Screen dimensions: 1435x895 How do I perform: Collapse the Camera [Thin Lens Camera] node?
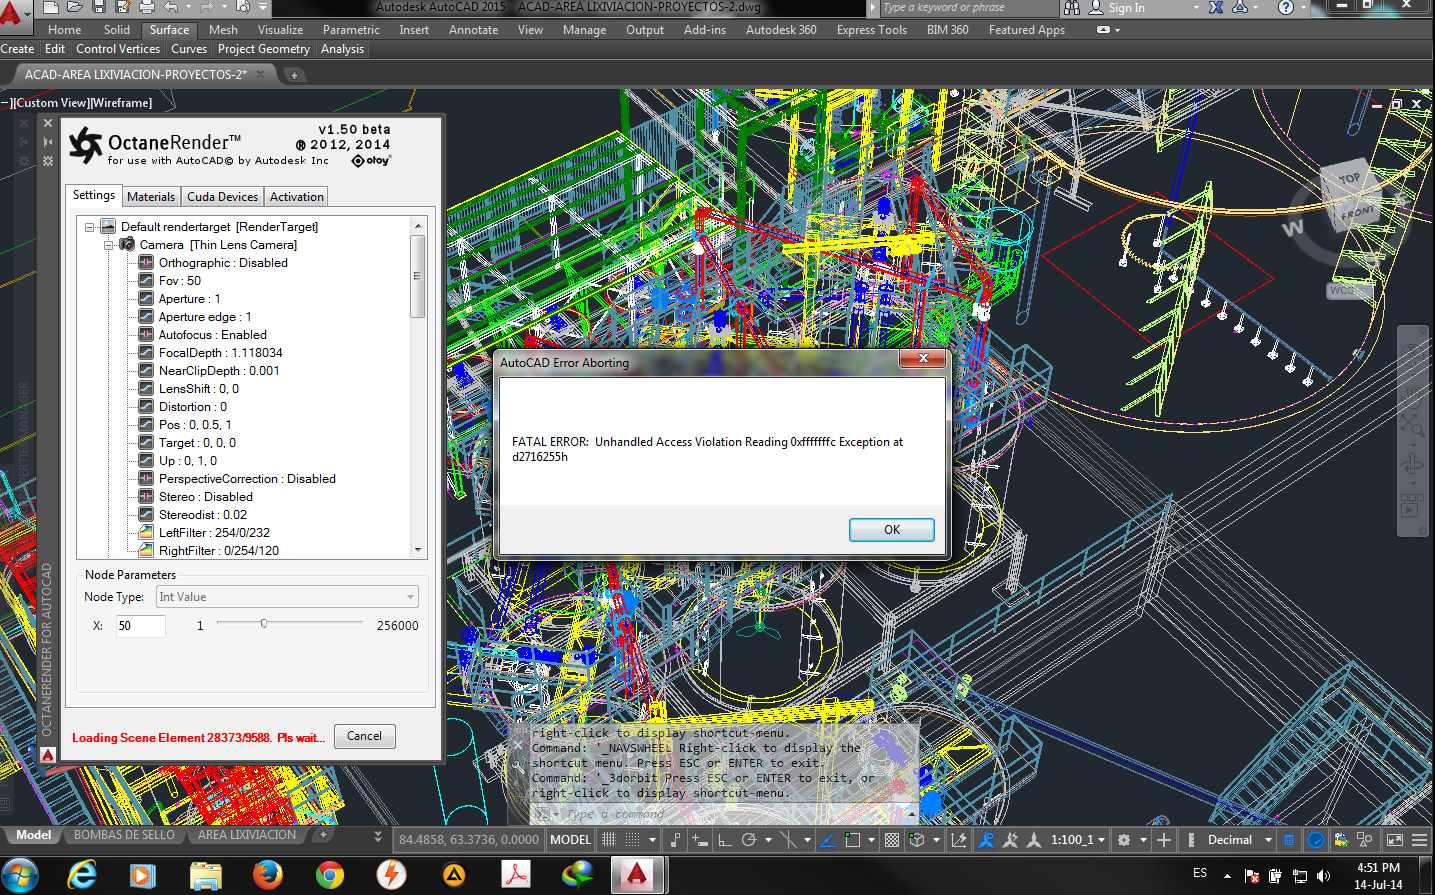(108, 245)
